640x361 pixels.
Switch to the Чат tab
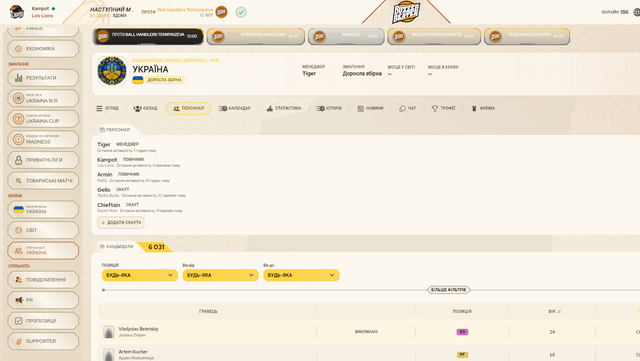coord(407,108)
